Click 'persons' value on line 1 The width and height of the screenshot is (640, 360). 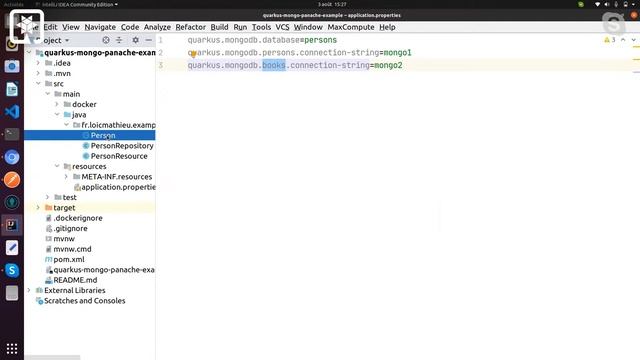[320, 40]
